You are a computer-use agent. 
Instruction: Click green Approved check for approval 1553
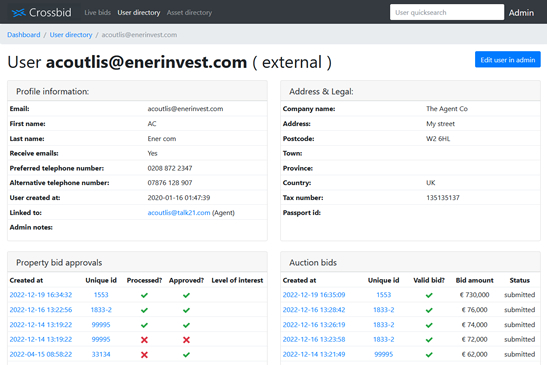[186, 295]
